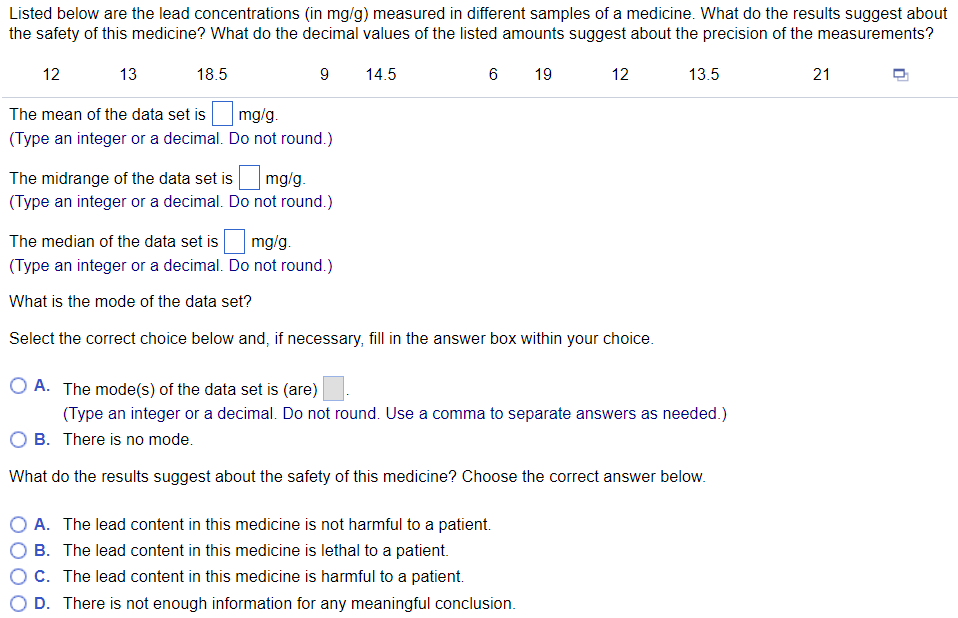Viewport: 958px width, 618px height.
Task: Choose option A: lead content not harmful
Action: 18,524
